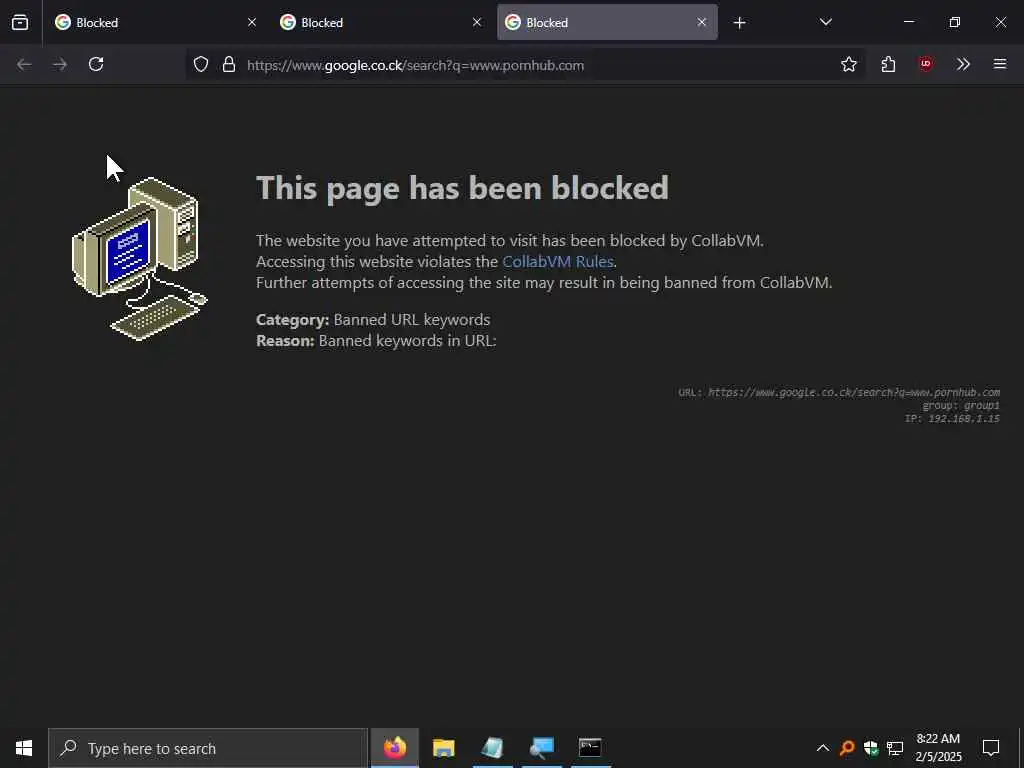Open File Explorer from the taskbar
Screen dimensions: 1024x768
[x=443, y=748]
